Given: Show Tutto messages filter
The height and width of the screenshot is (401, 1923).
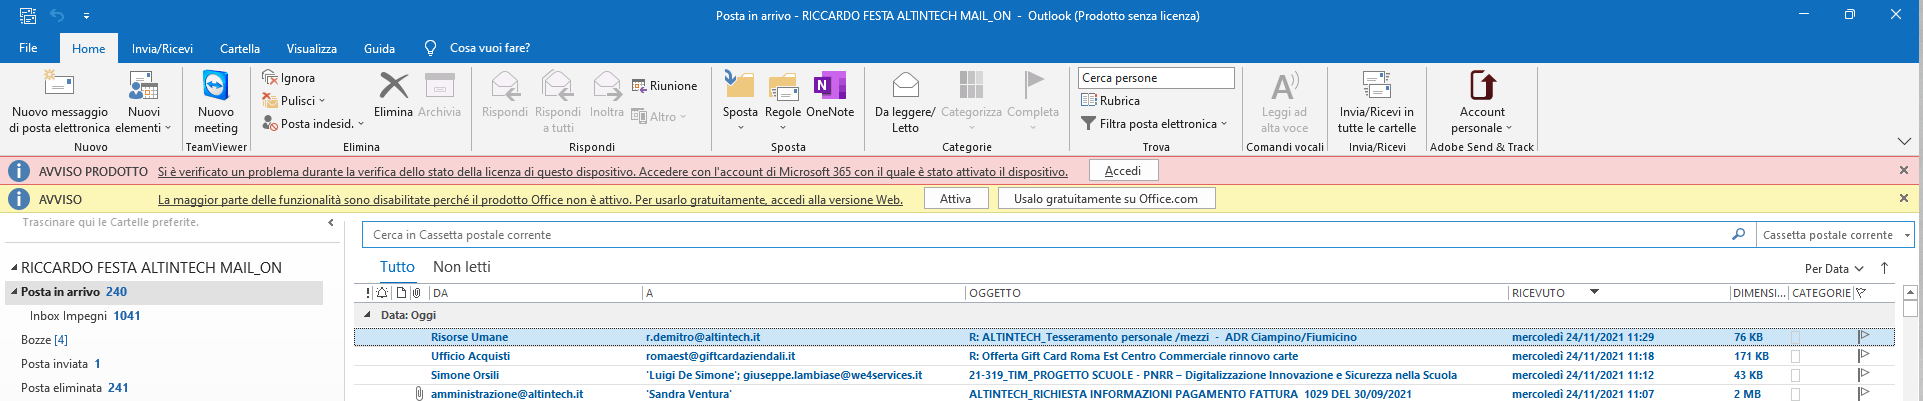Looking at the screenshot, I should (x=397, y=267).
